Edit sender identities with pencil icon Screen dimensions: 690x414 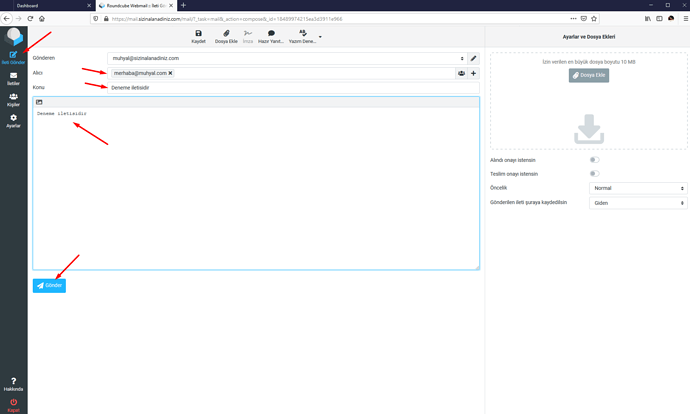coord(473,58)
